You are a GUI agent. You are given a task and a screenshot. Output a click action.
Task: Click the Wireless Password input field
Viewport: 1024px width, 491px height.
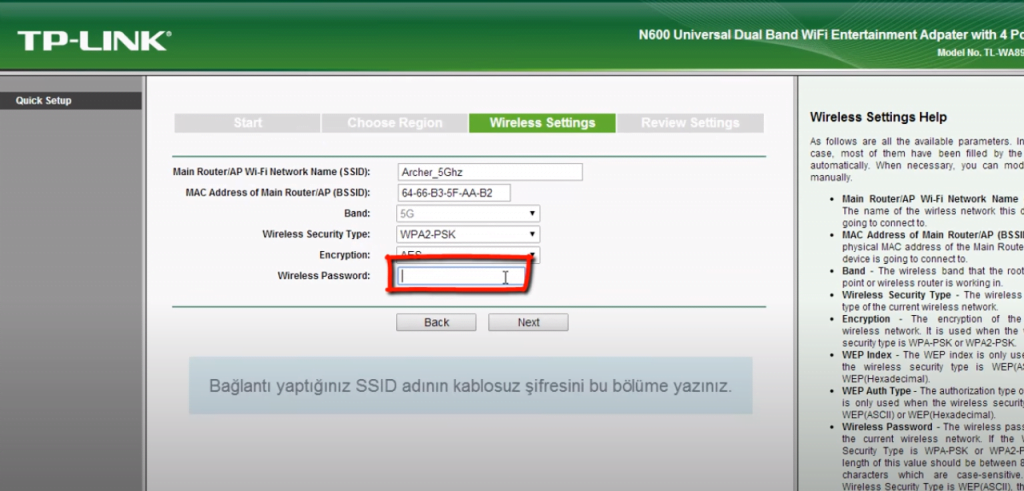pyautogui.click(x=461, y=276)
